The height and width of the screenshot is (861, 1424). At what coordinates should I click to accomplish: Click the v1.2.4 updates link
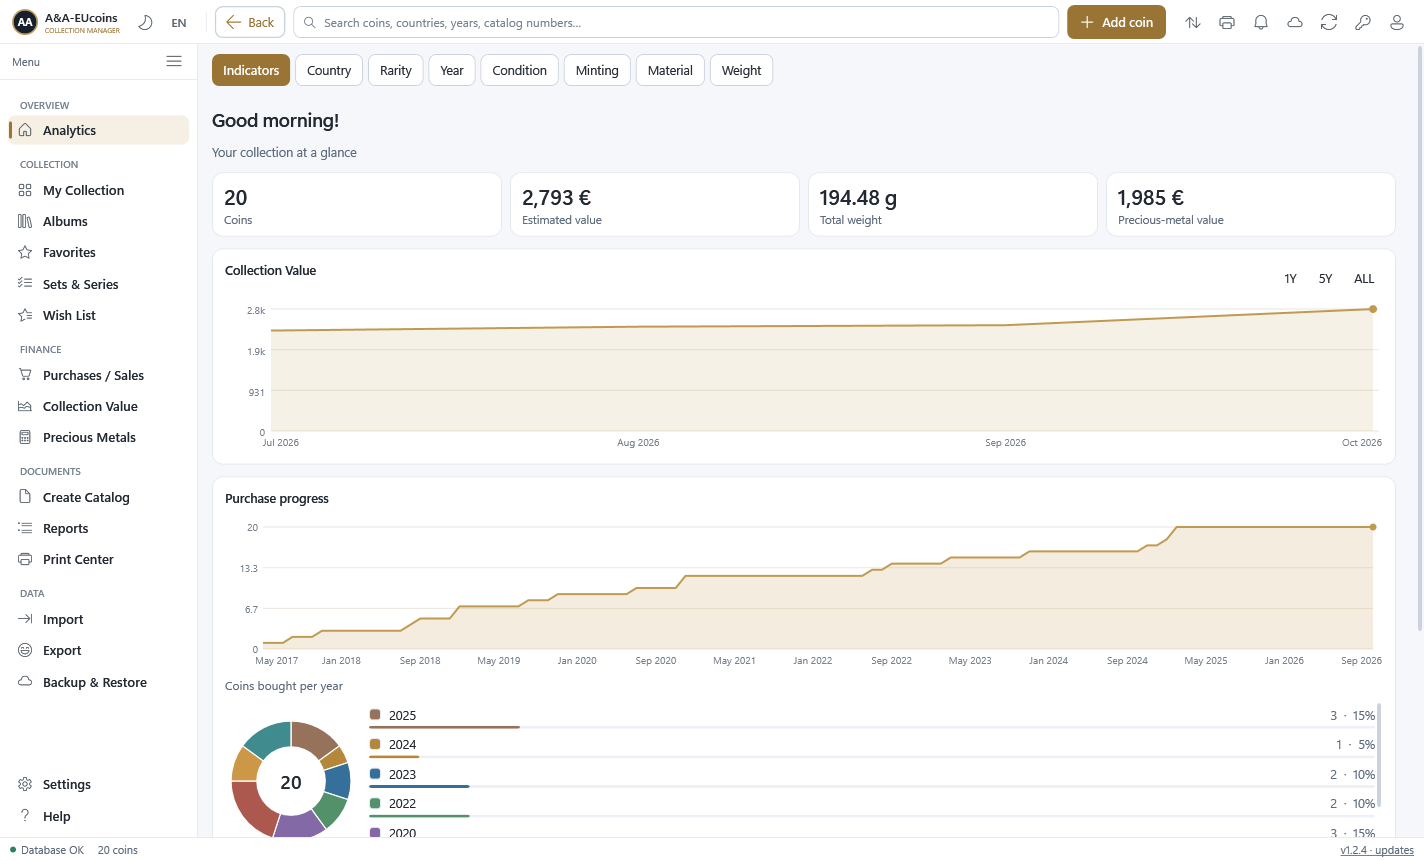click(x=1377, y=850)
